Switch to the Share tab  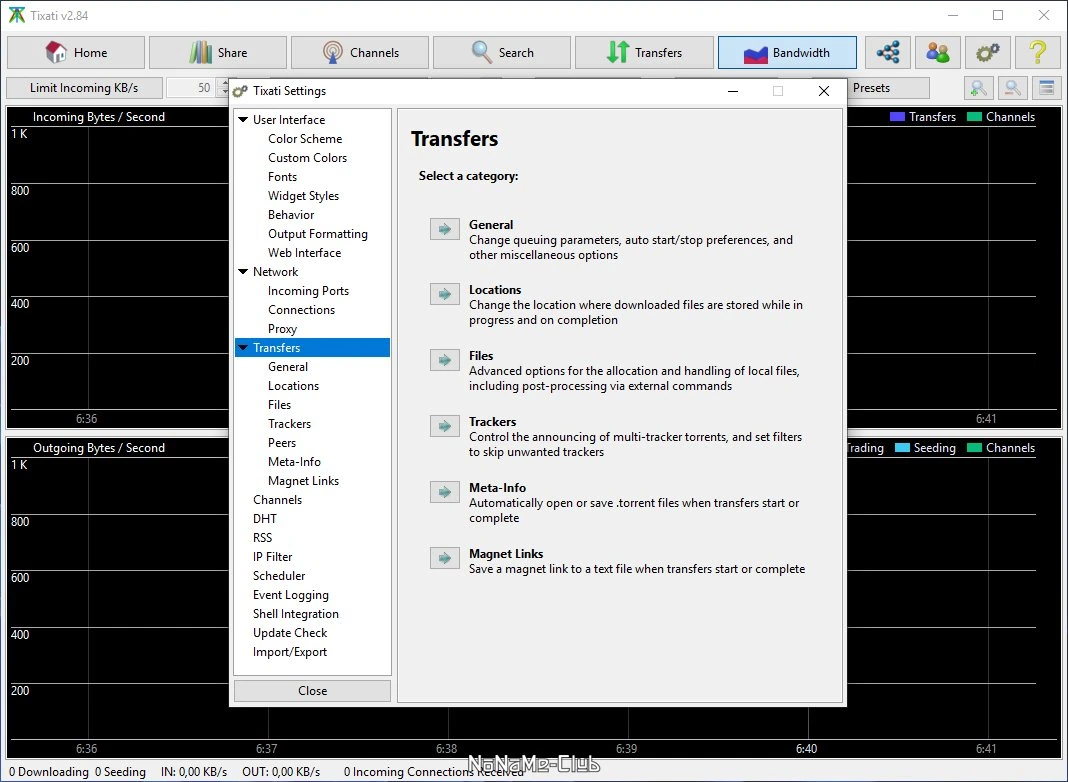(x=218, y=52)
